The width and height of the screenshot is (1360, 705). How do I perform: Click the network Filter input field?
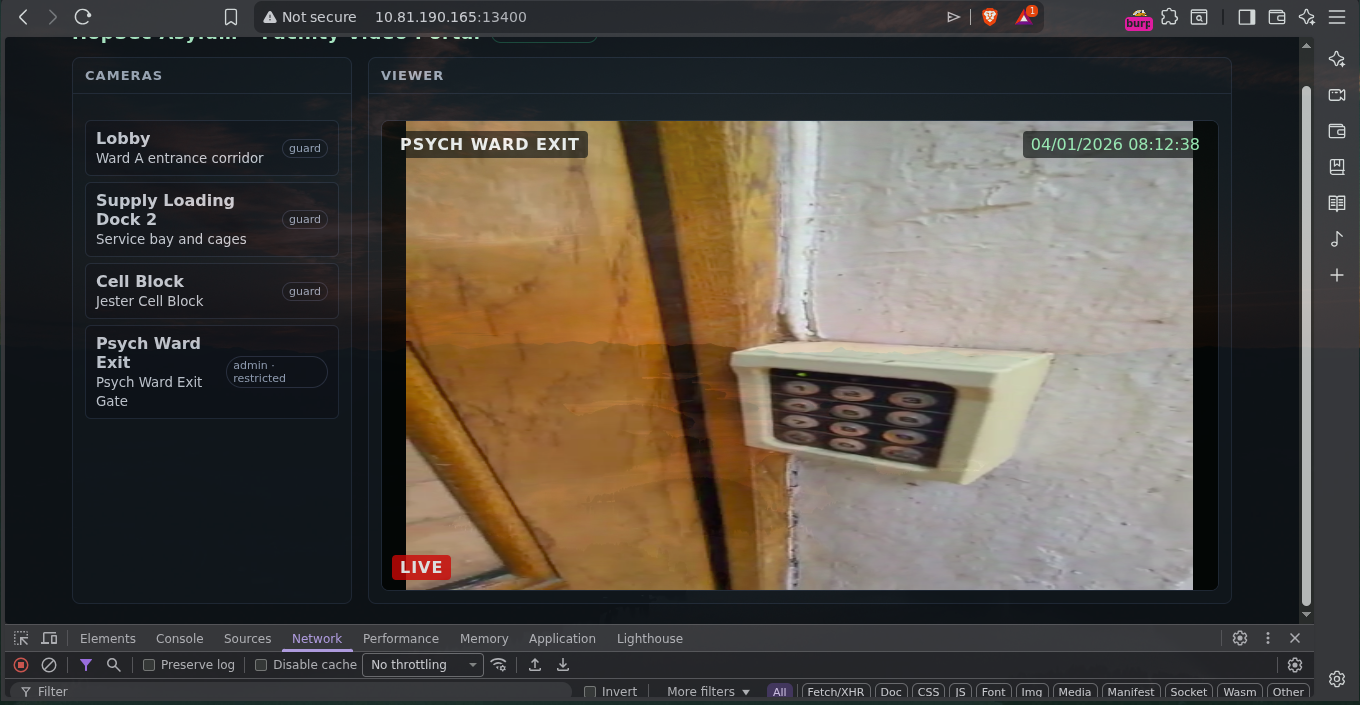[300, 692]
